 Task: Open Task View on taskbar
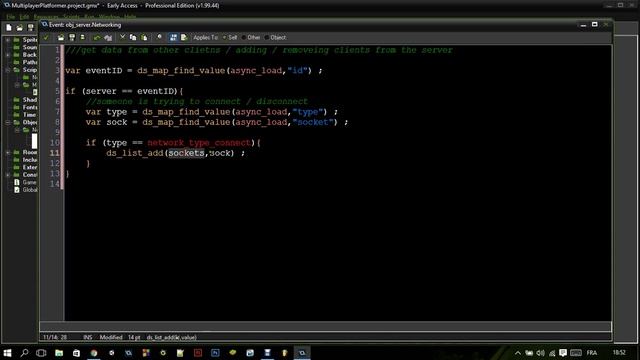coord(41,353)
